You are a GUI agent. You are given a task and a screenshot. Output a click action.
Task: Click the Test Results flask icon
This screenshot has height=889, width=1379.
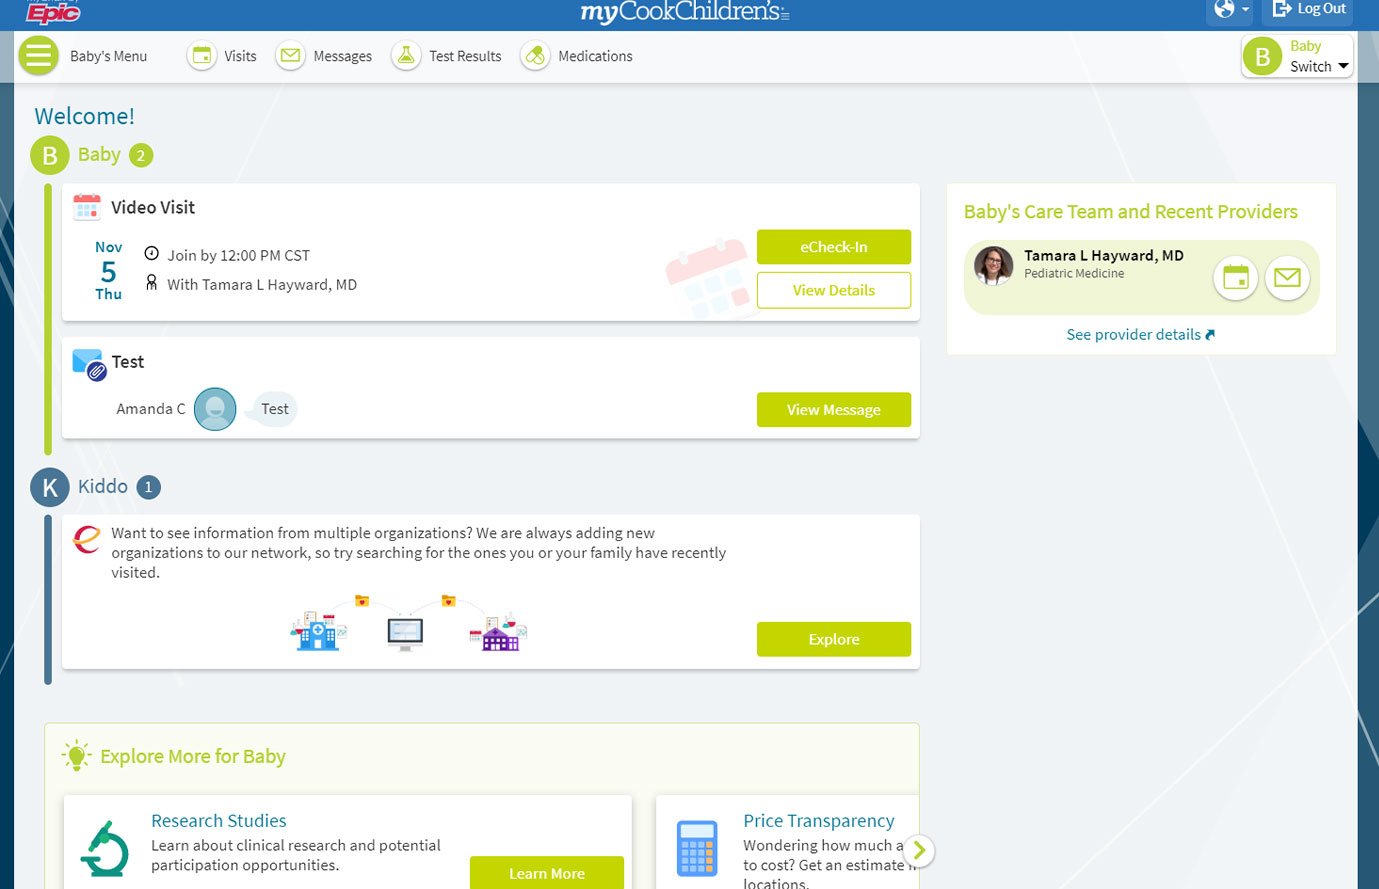point(406,56)
